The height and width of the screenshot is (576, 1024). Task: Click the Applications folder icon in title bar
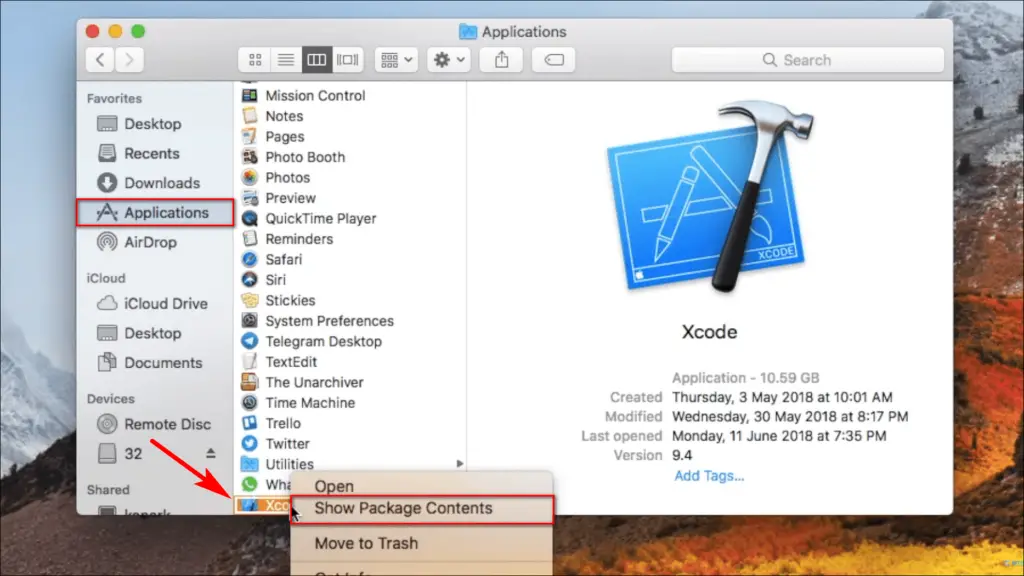pos(468,31)
